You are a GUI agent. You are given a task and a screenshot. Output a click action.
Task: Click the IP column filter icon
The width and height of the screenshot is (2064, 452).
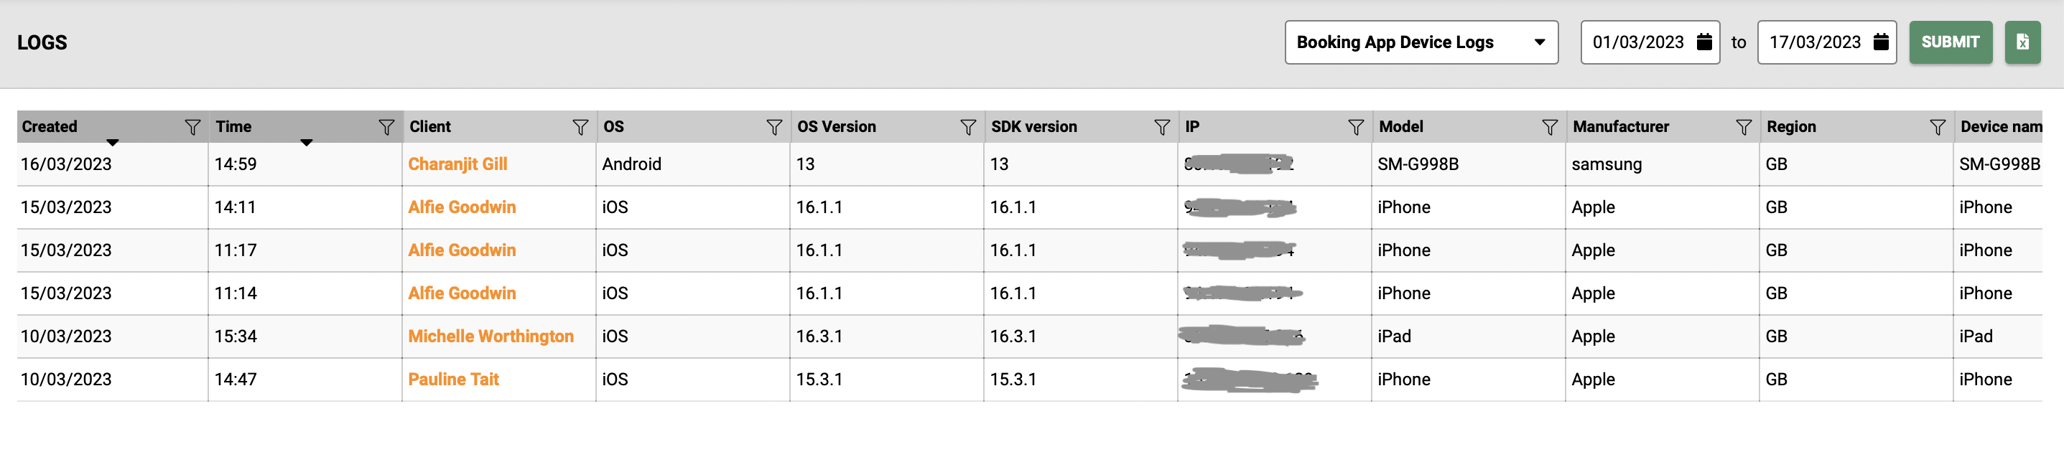(1356, 127)
